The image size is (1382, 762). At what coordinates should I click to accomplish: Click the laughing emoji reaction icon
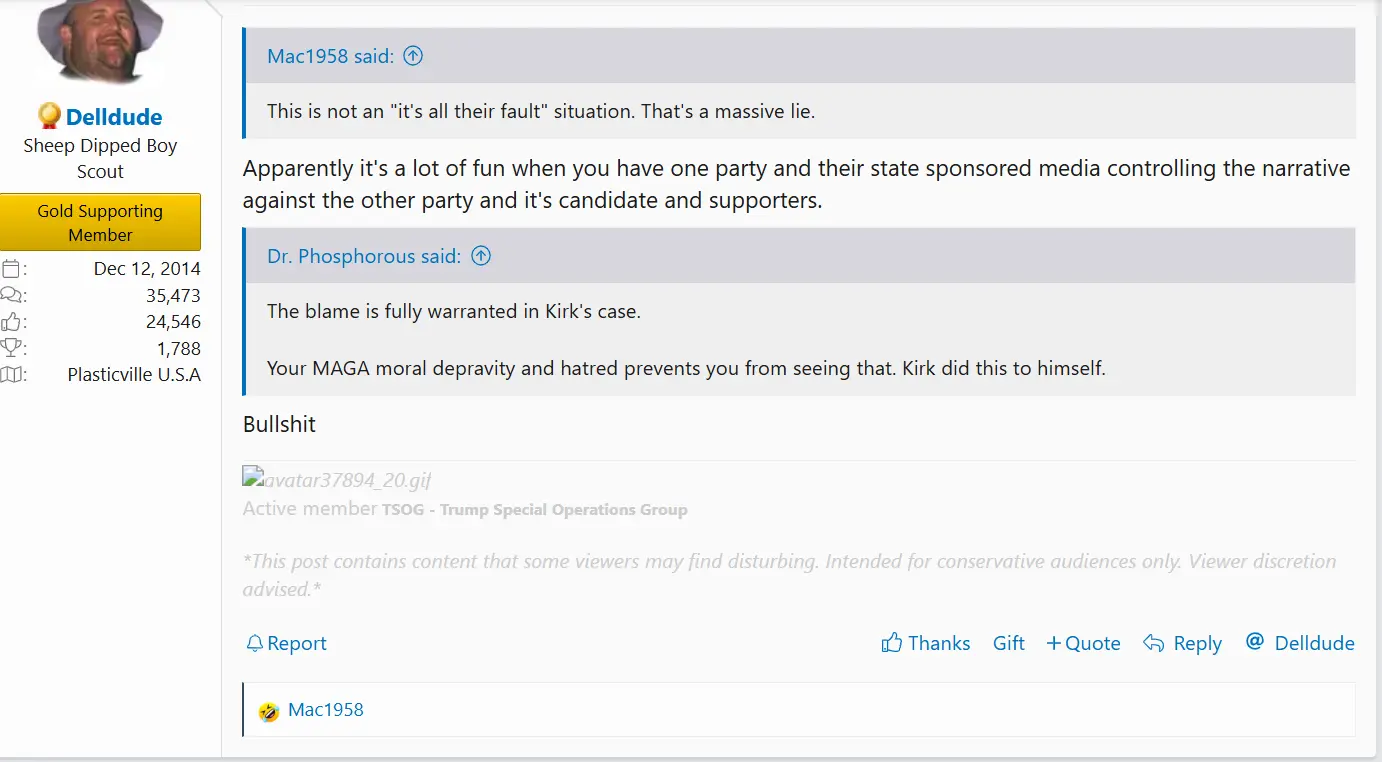tap(268, 711)
